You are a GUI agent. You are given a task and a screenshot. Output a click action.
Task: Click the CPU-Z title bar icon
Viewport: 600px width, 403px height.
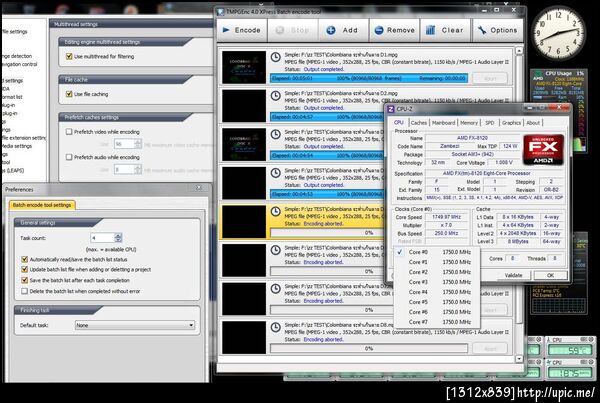(x=390, y=109)
